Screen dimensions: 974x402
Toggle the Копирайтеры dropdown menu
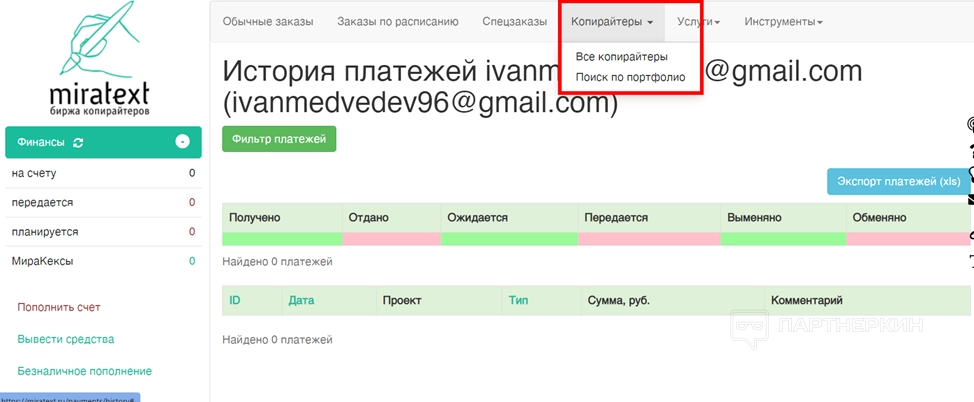pos(612,22)
